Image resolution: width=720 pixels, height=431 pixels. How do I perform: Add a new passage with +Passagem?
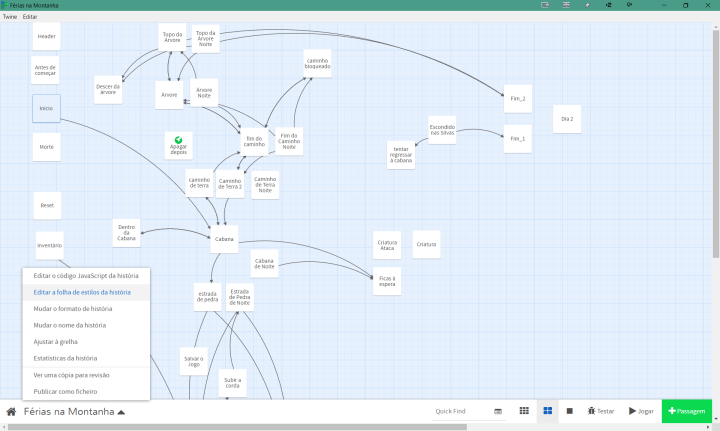click(687, 411)
